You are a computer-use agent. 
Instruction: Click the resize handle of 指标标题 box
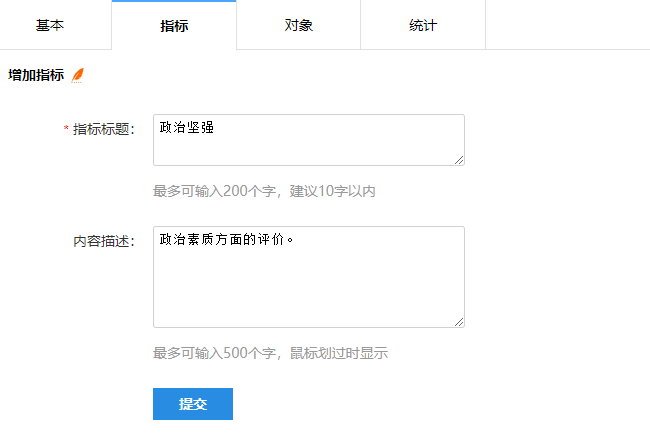(x=459, y=160)
